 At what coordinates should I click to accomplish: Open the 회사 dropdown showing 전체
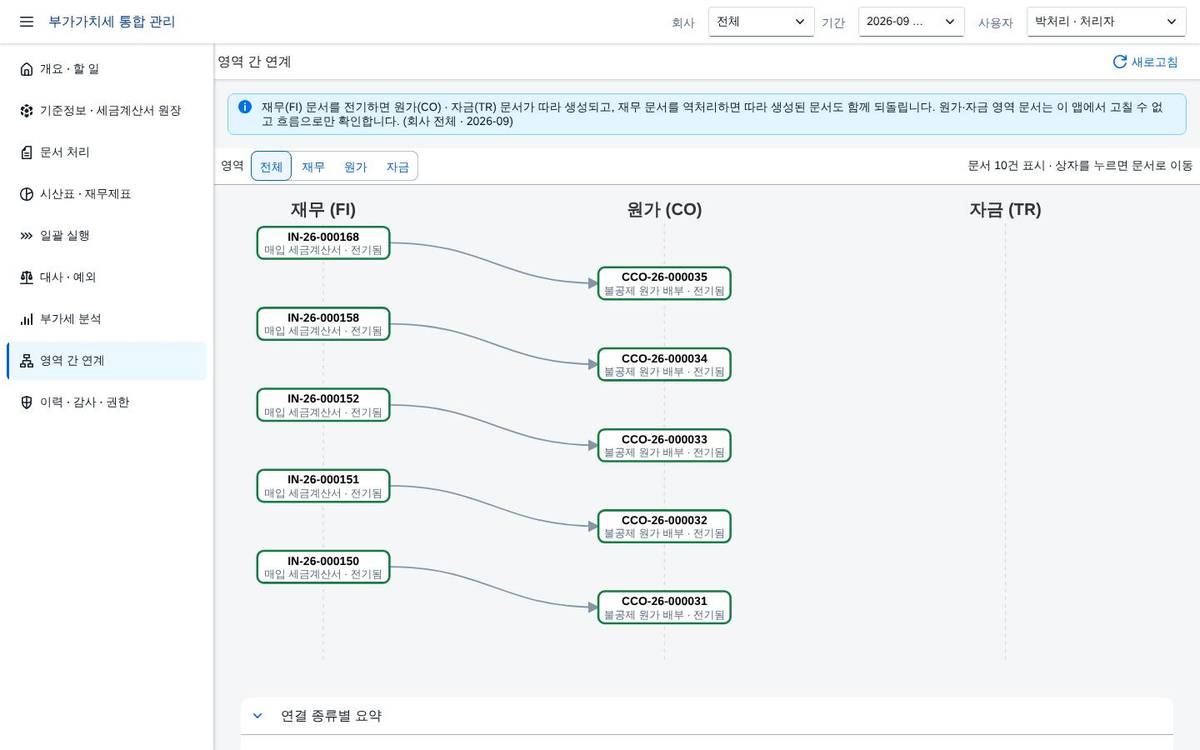click(761, 22)
